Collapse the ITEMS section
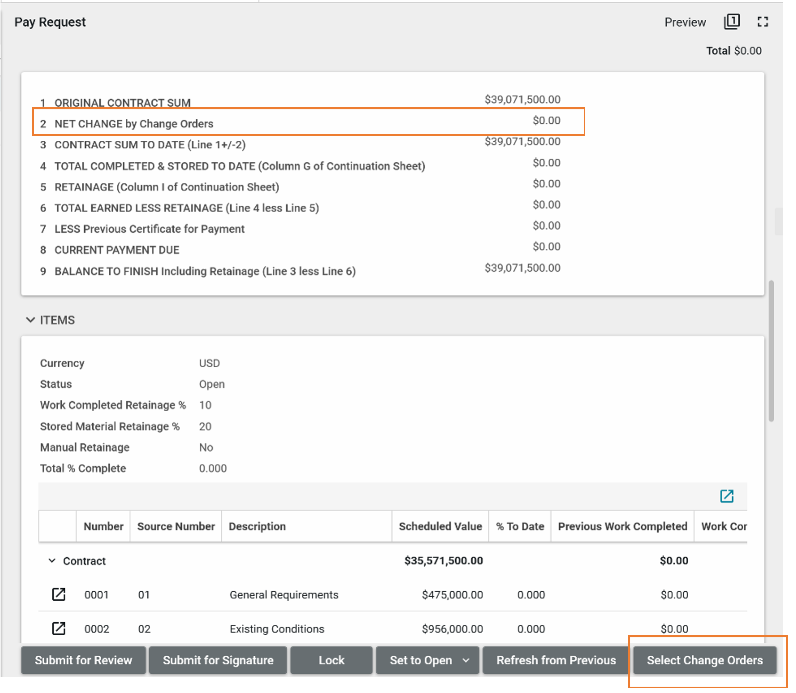Viewport: 796px width, 693px height. pyautogui.click(x=30, y=320)
